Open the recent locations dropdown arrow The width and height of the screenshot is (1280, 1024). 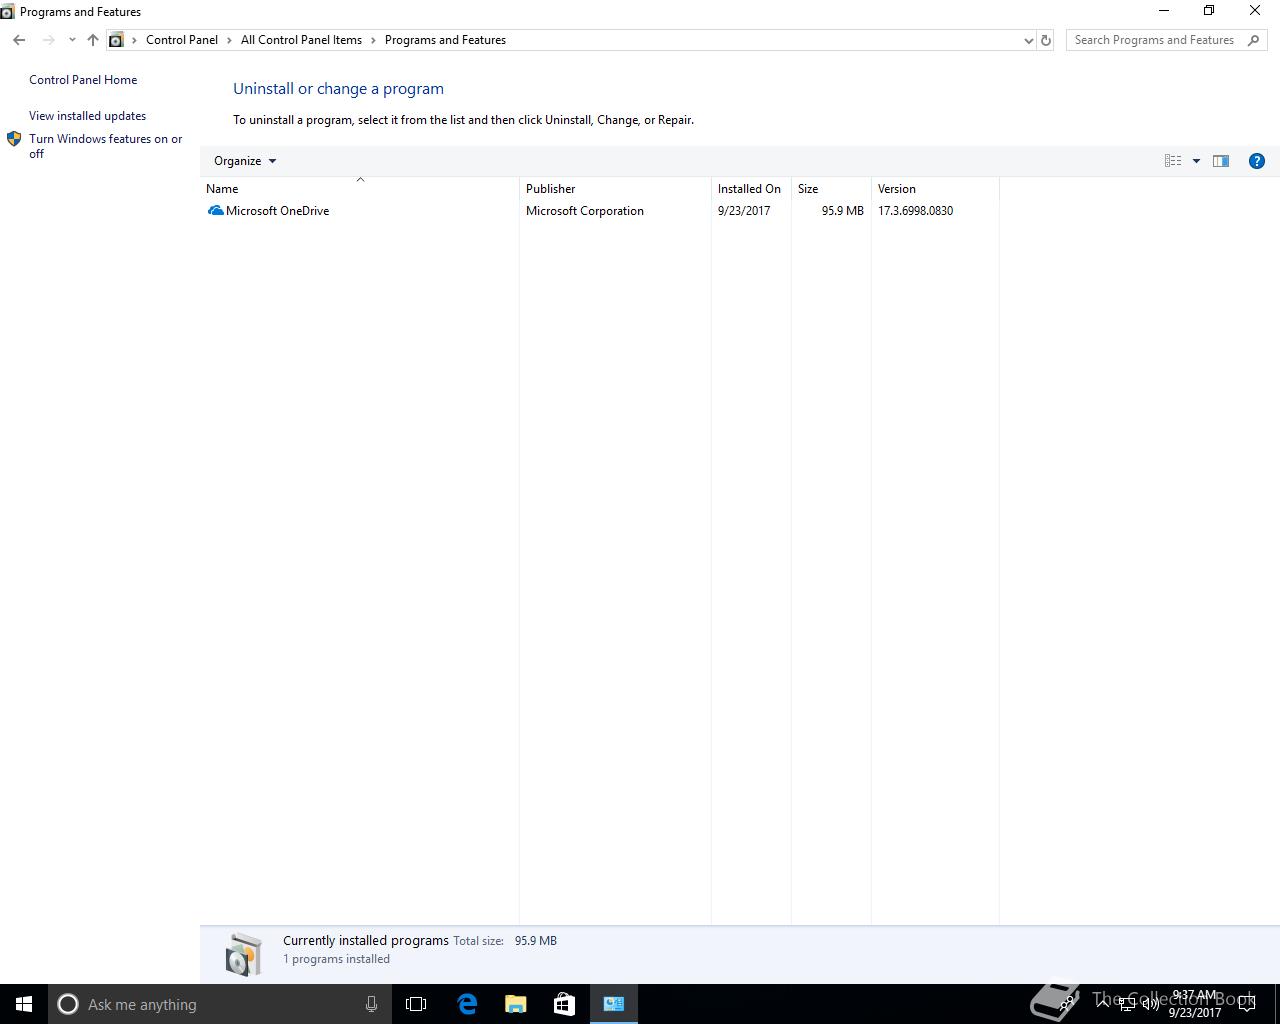[x=71, y=40]
